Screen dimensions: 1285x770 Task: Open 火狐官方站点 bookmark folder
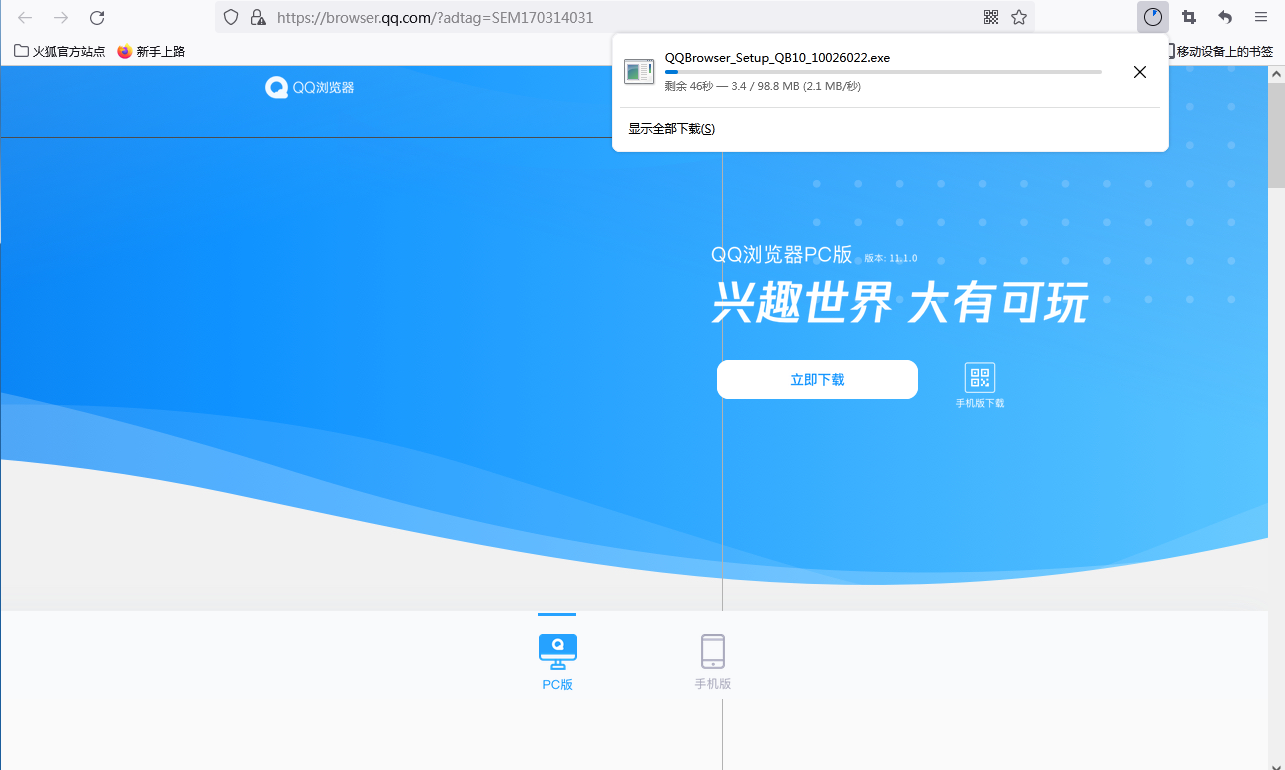(59, 51)
